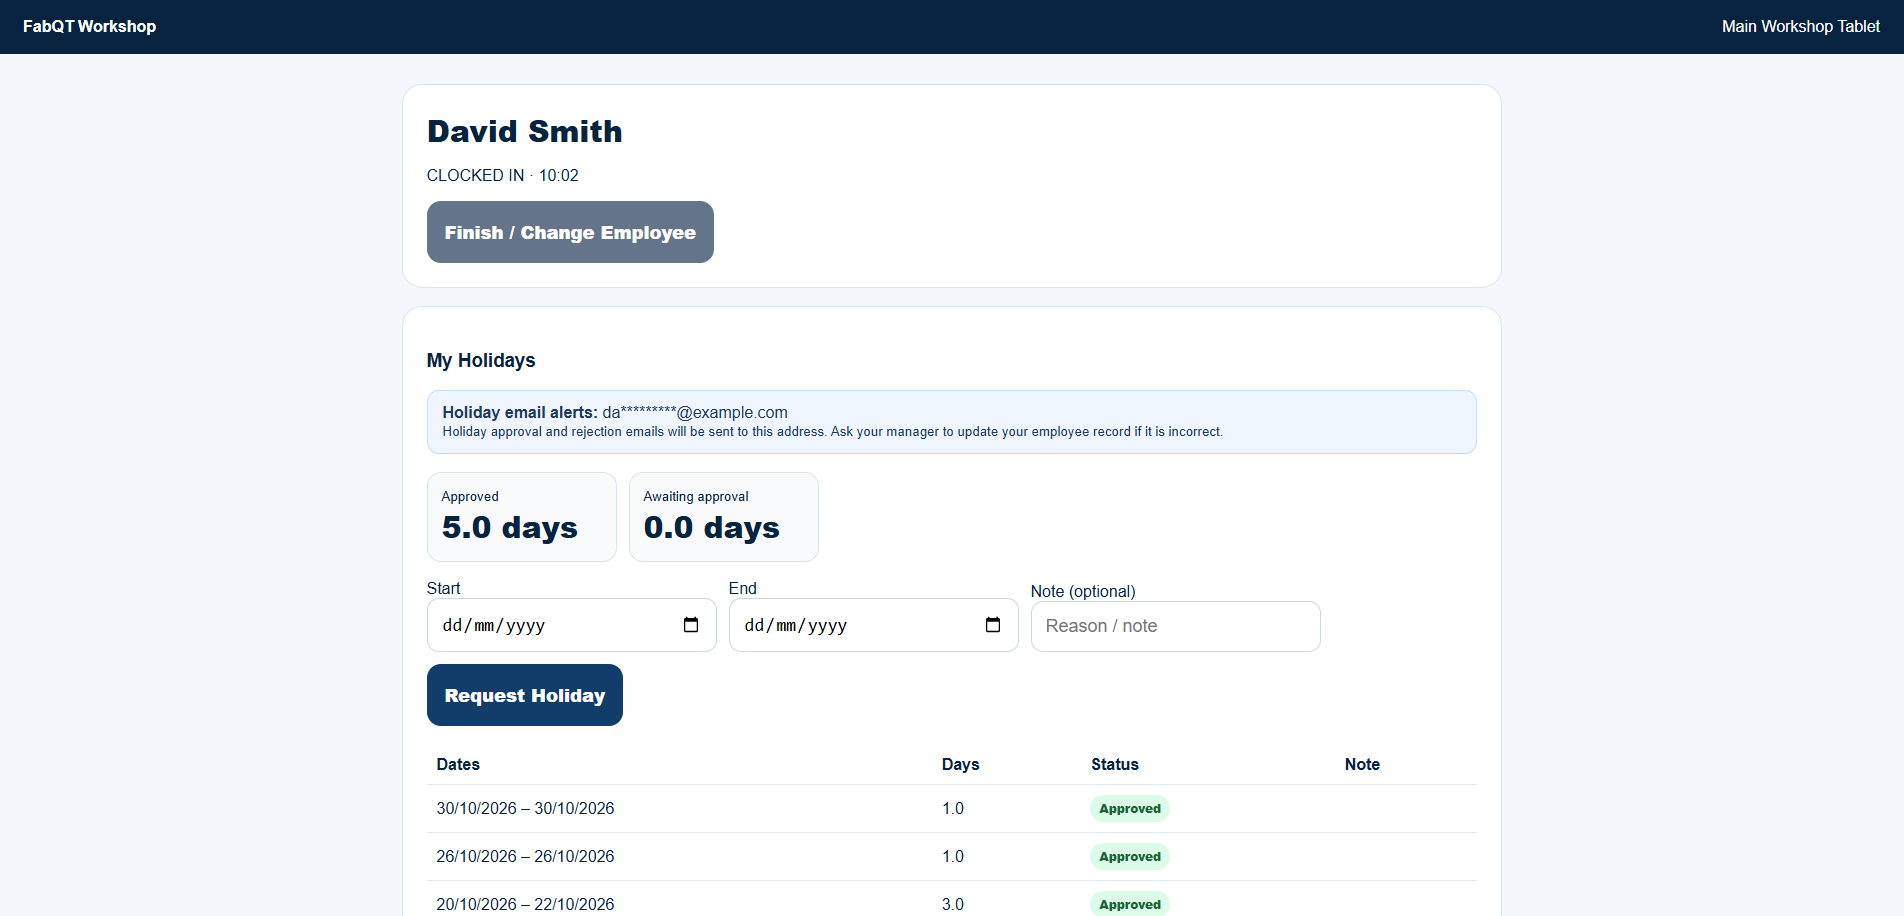The image size is (1904, 916).
Task: Click the Finish / Change Employee button
Action: tap(570, 232)
